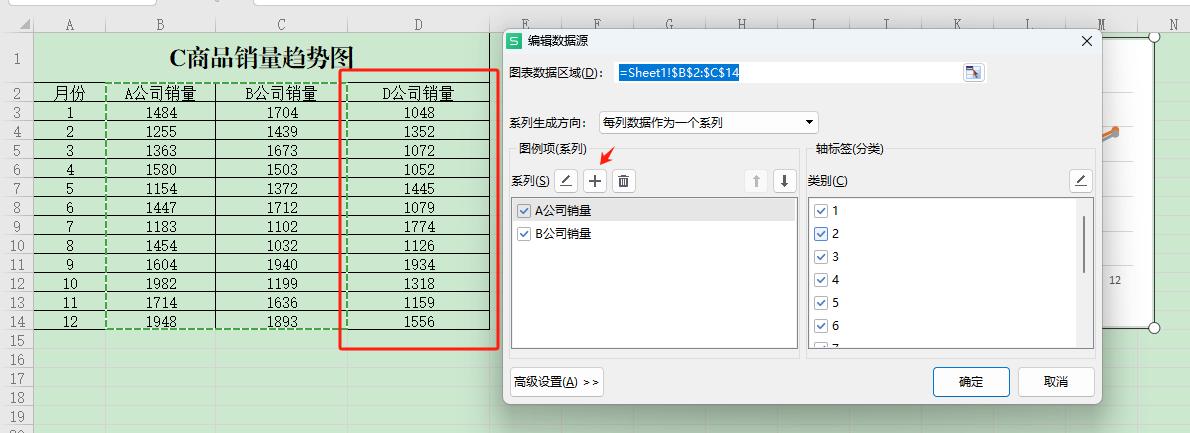Click cell with value 1318

pyautogui.click(x=418, y=283)
